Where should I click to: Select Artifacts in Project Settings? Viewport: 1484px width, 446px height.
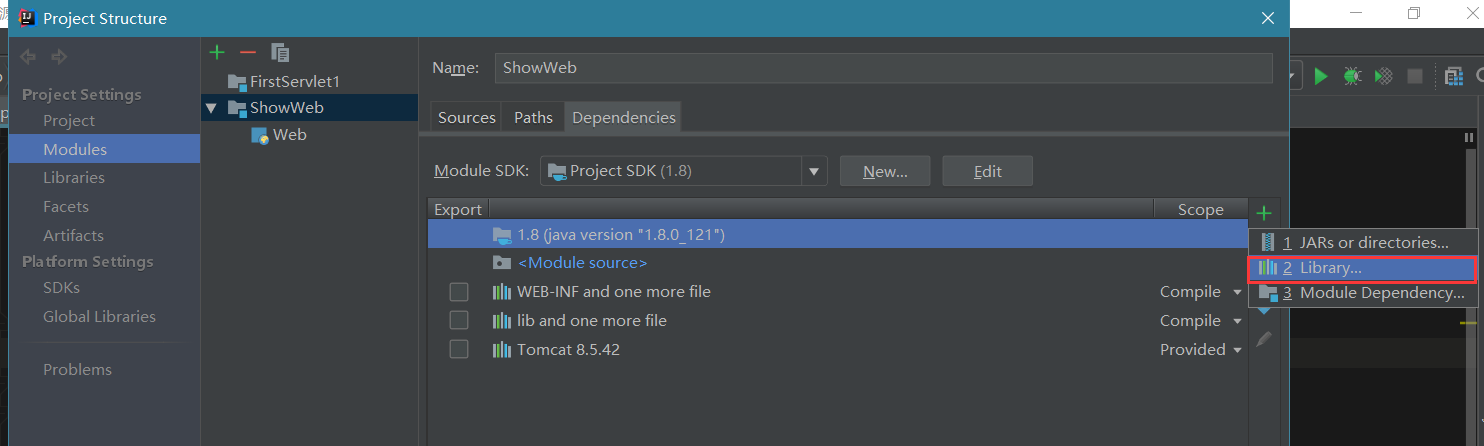point(73,235)
